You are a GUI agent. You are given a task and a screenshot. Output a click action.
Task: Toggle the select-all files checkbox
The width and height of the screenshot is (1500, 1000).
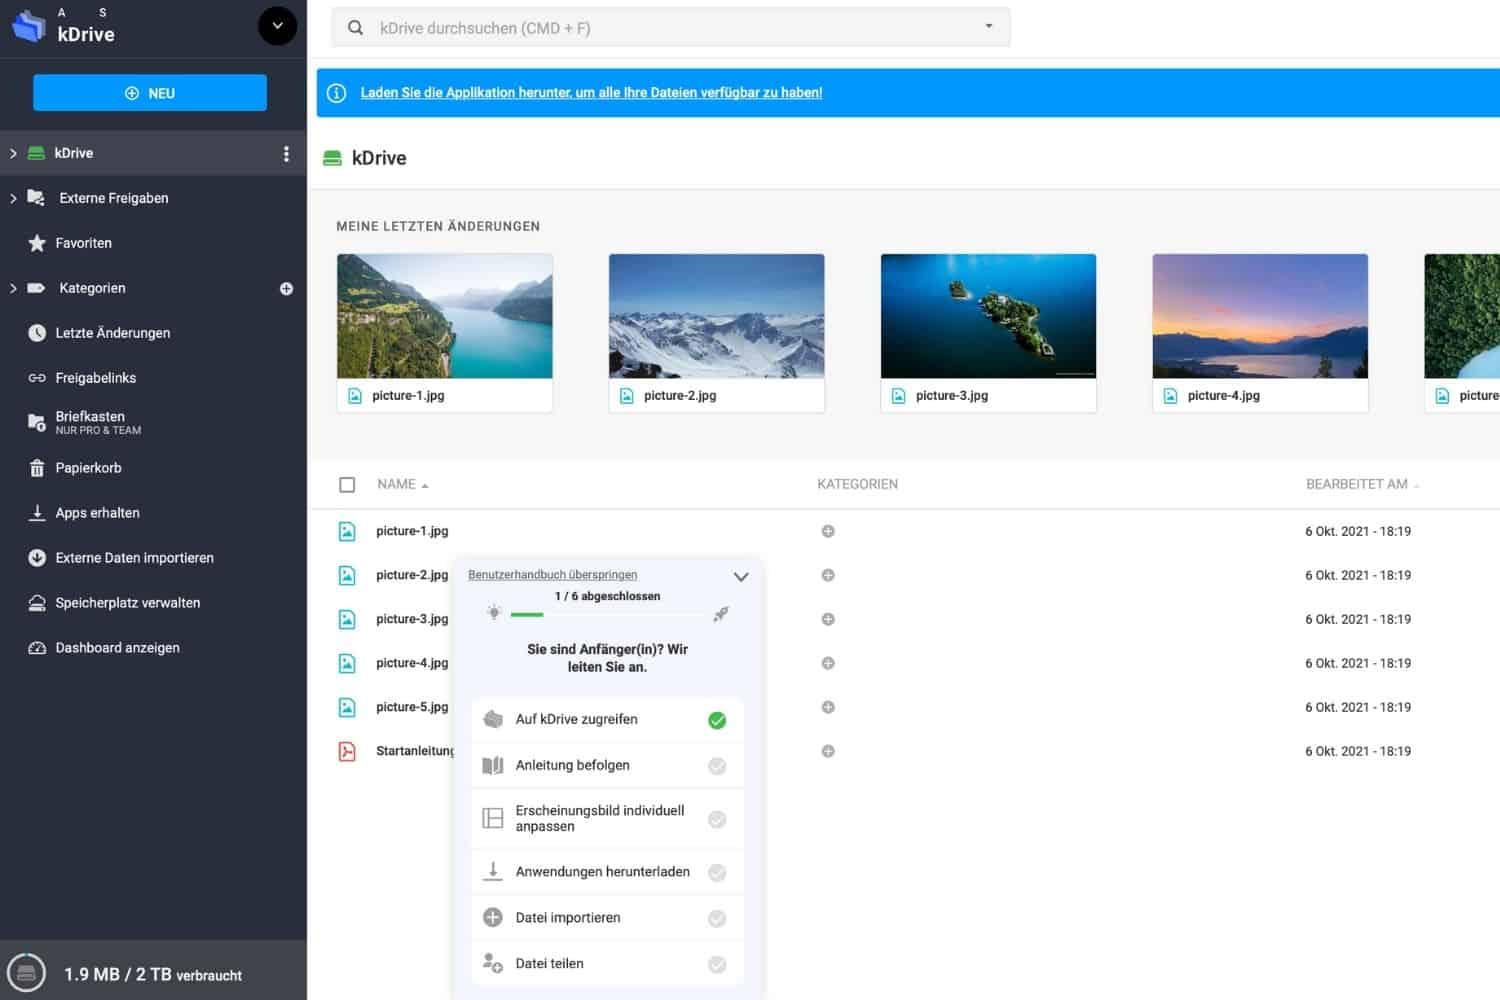coord(347,485)
